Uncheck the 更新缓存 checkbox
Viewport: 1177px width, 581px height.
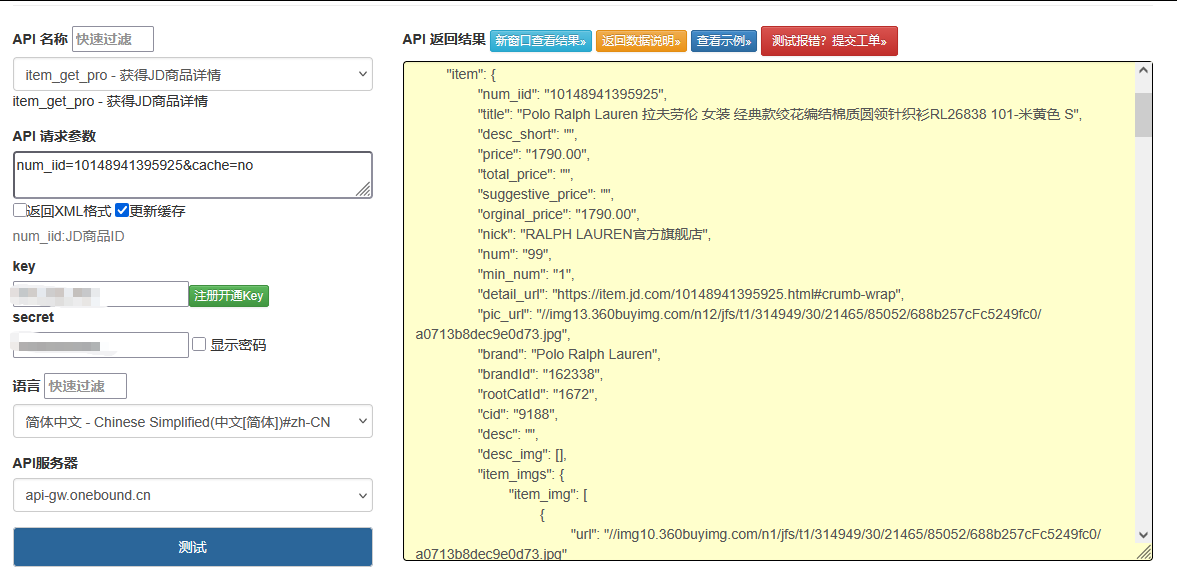pos(120,210)
